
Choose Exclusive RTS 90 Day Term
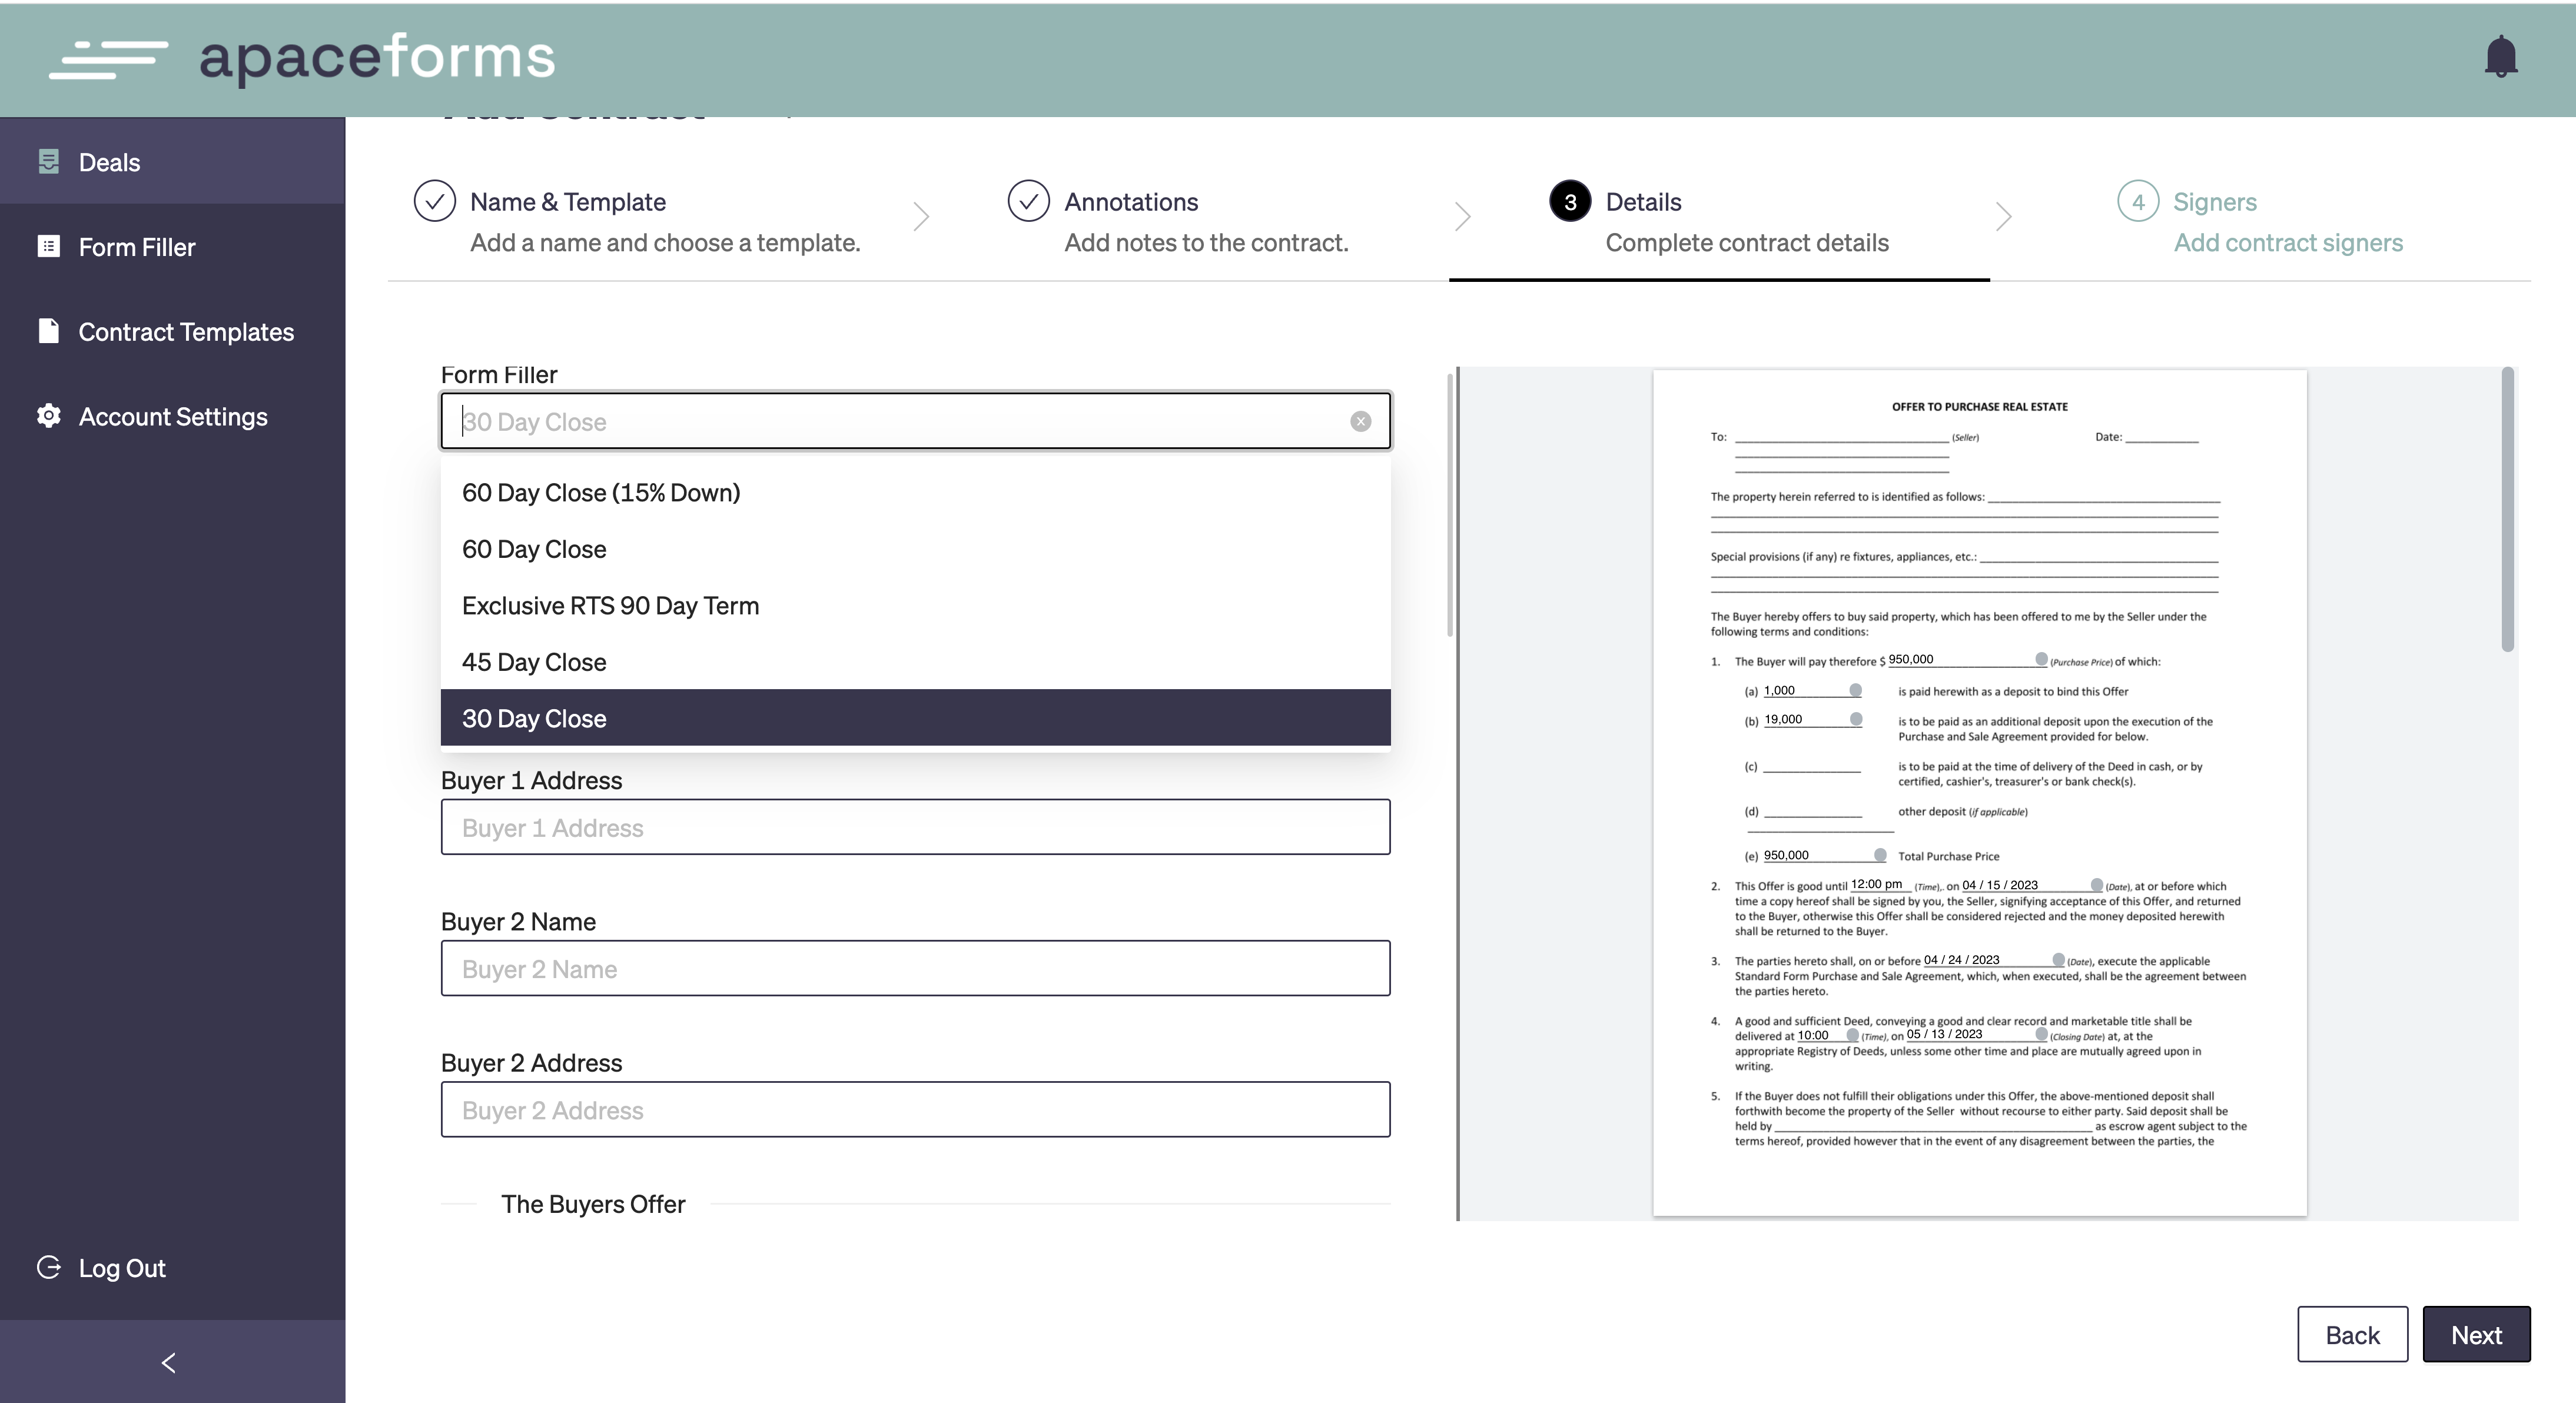point(610,606)
